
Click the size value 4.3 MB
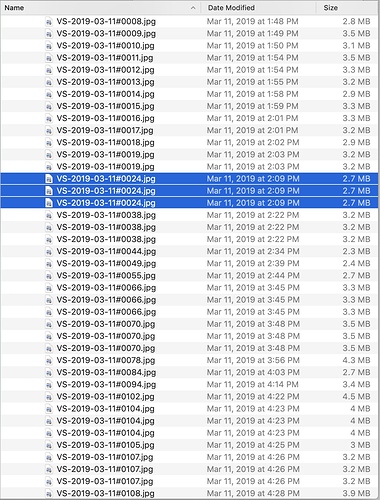point(356,360)
